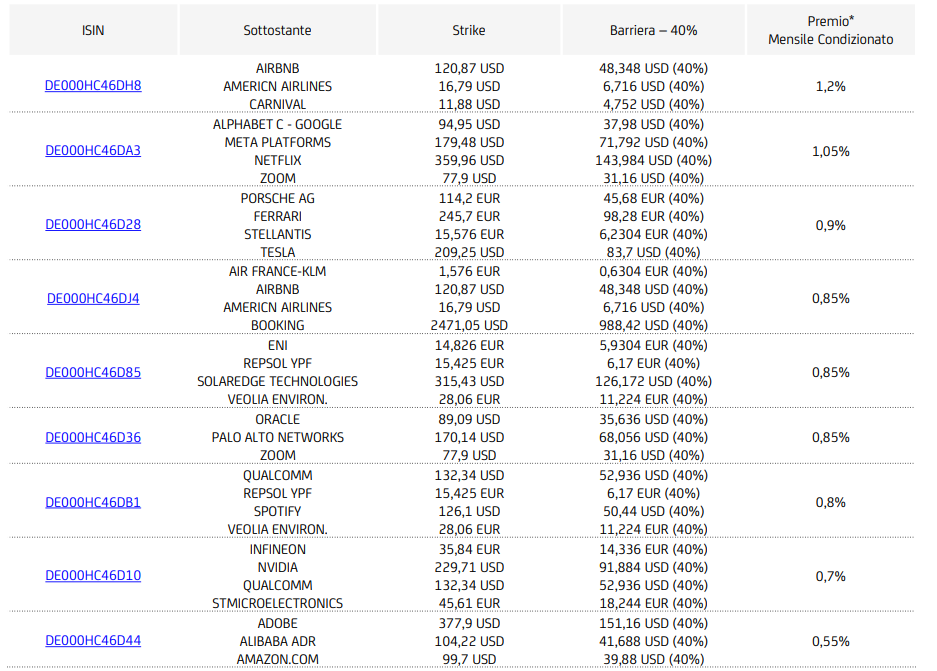Select the PALO ALTO NETWORKS cell
This screenshot has height=671, width=937.
(x=277, y=437)
